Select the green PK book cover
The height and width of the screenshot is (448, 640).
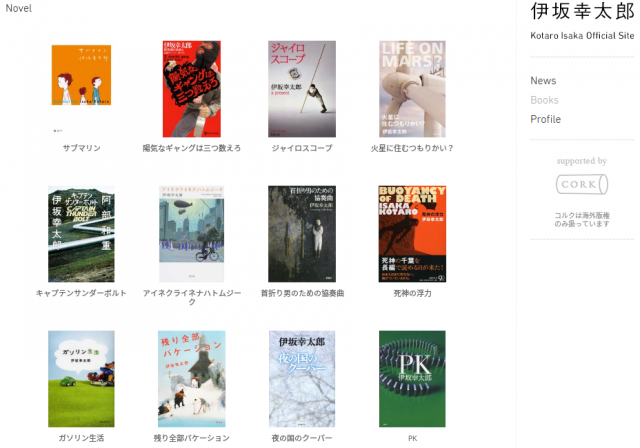click(x=412, y=379)
